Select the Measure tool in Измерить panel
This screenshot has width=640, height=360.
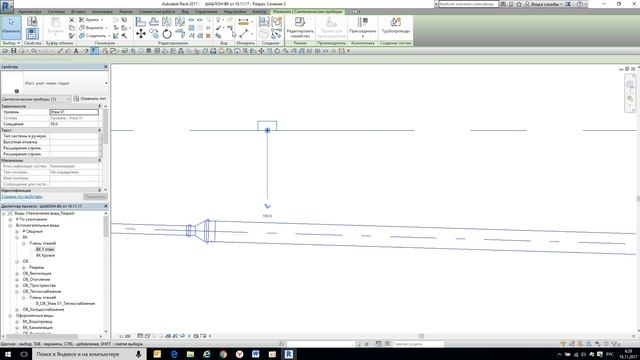pyautogui.click(x=244, y=22)
